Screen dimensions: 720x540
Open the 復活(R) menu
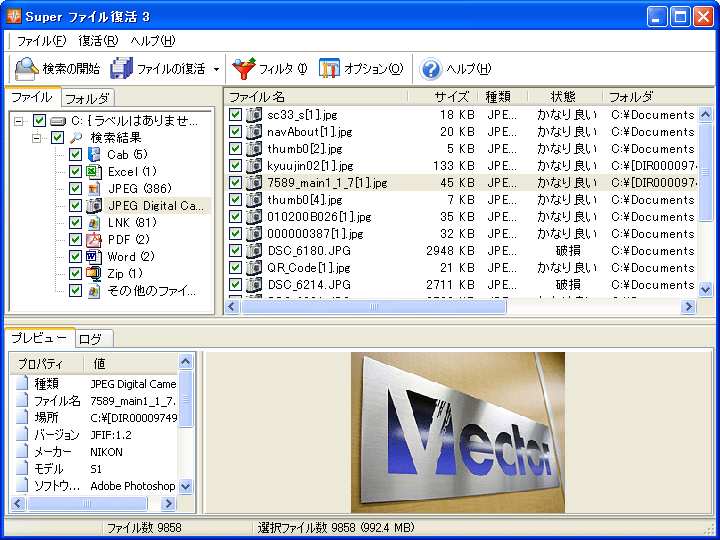tap(98, 41)
